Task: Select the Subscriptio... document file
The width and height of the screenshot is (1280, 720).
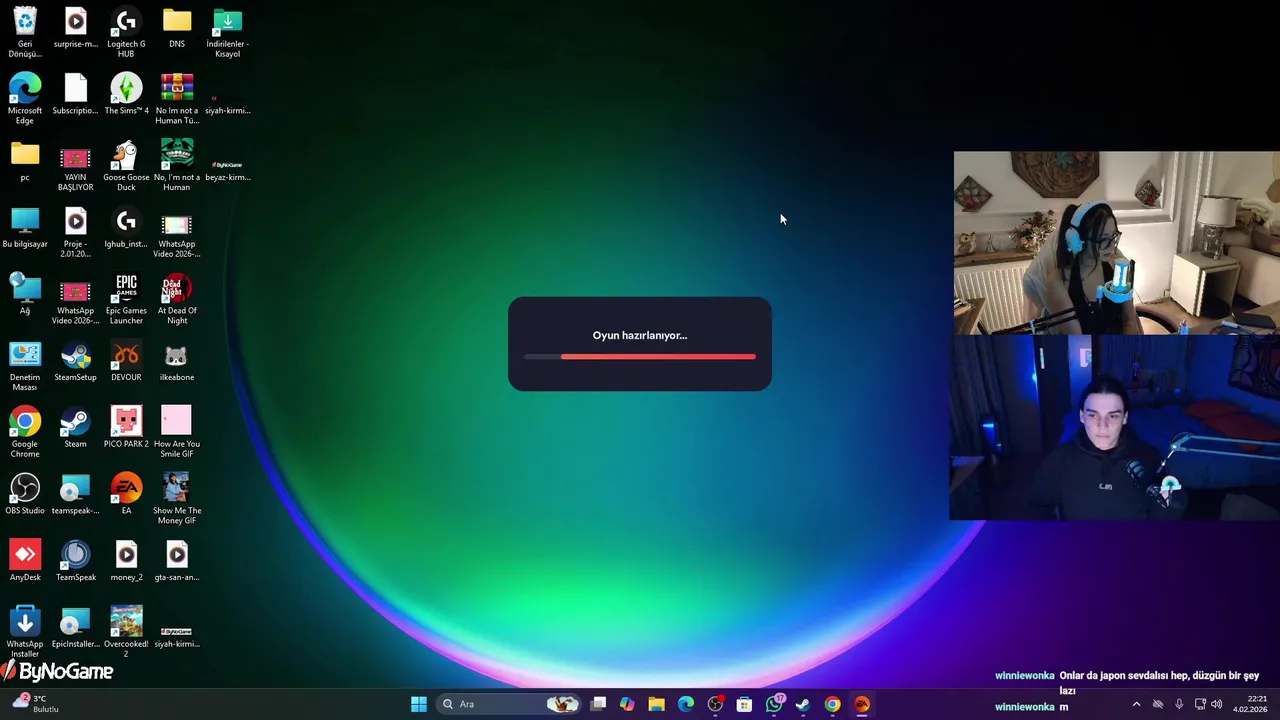Action: point(76,95)
